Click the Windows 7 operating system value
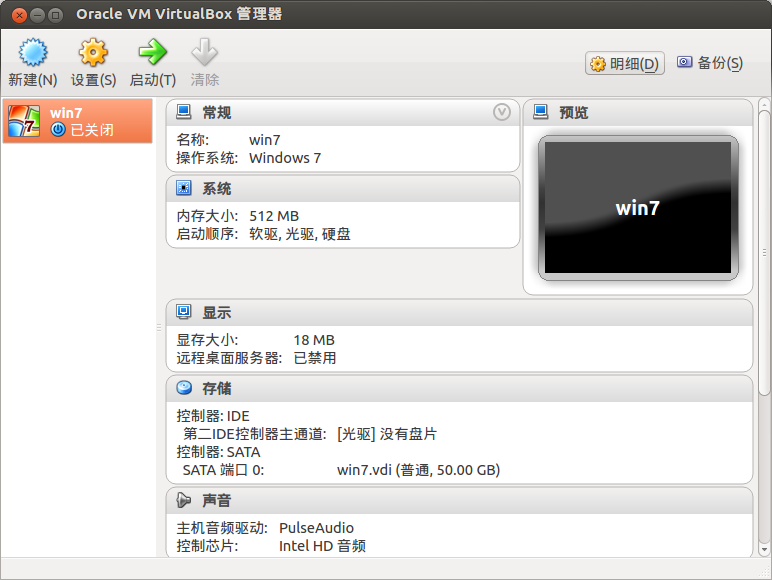The width and height of the screenshot is (772, 580). coord(285,158)
